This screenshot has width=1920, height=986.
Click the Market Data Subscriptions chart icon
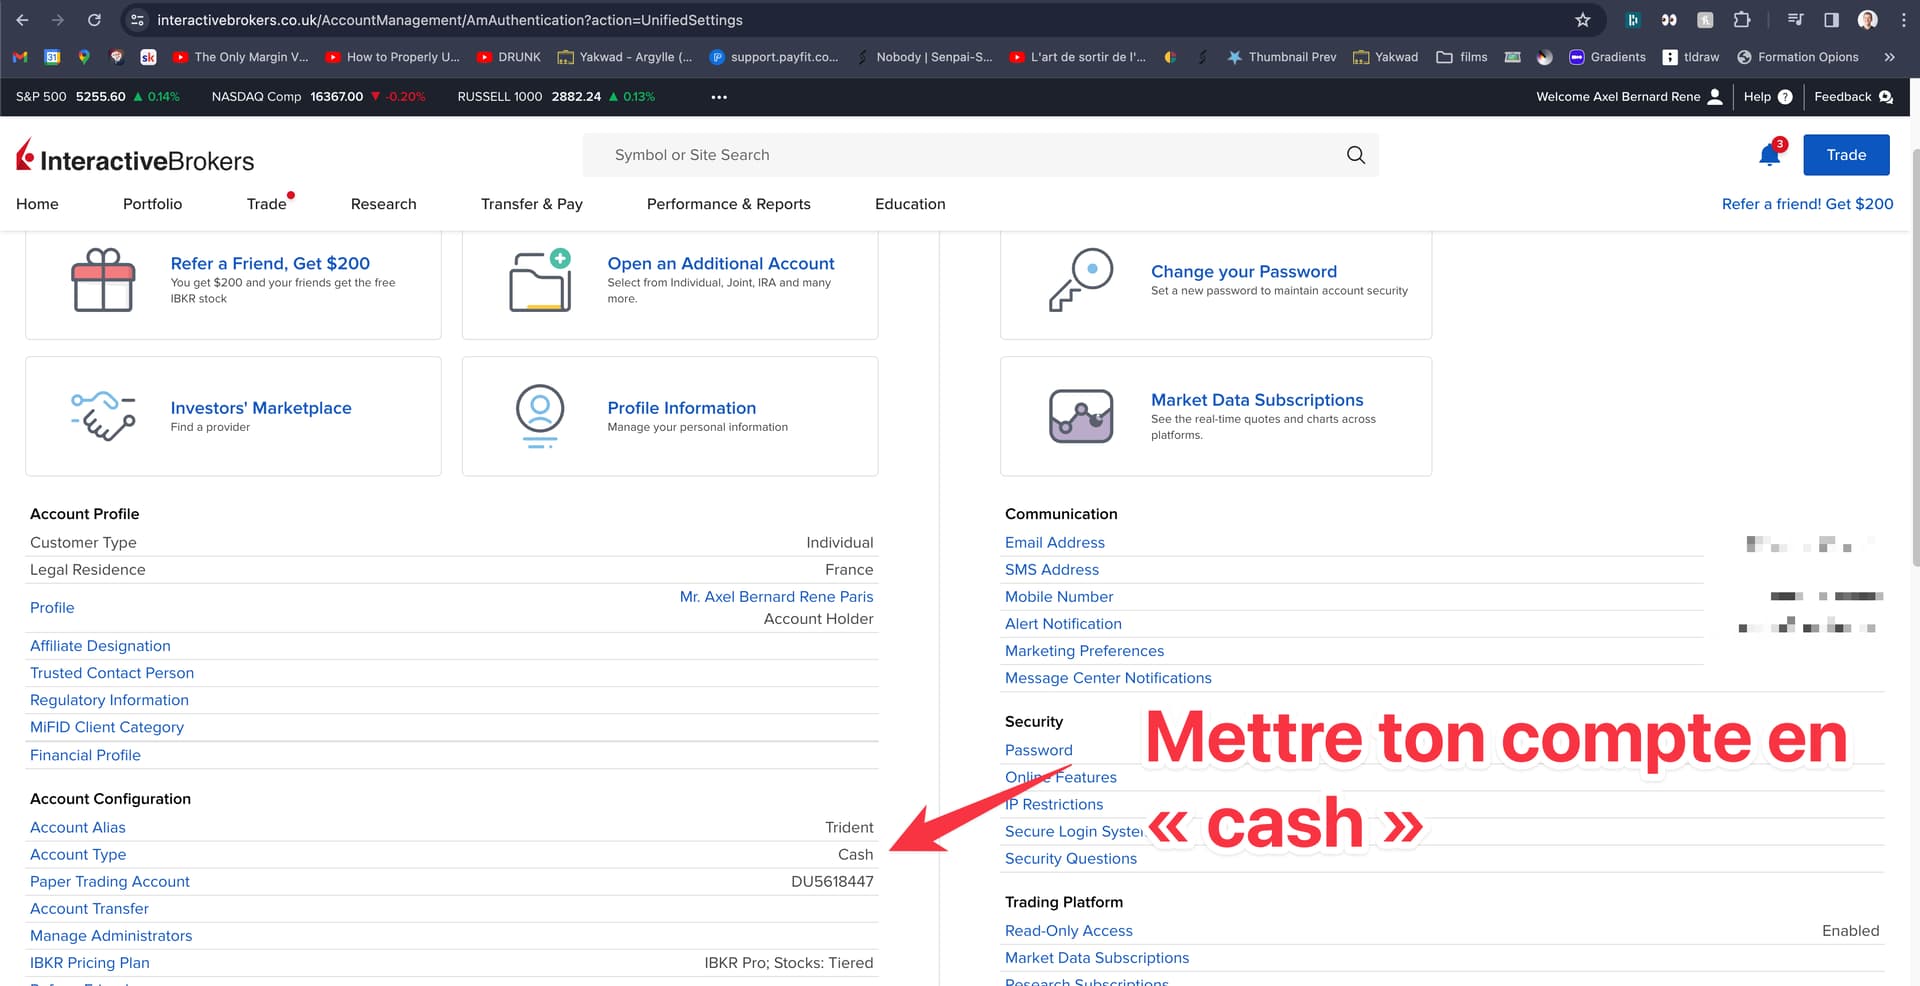[x=1081, y=416]
